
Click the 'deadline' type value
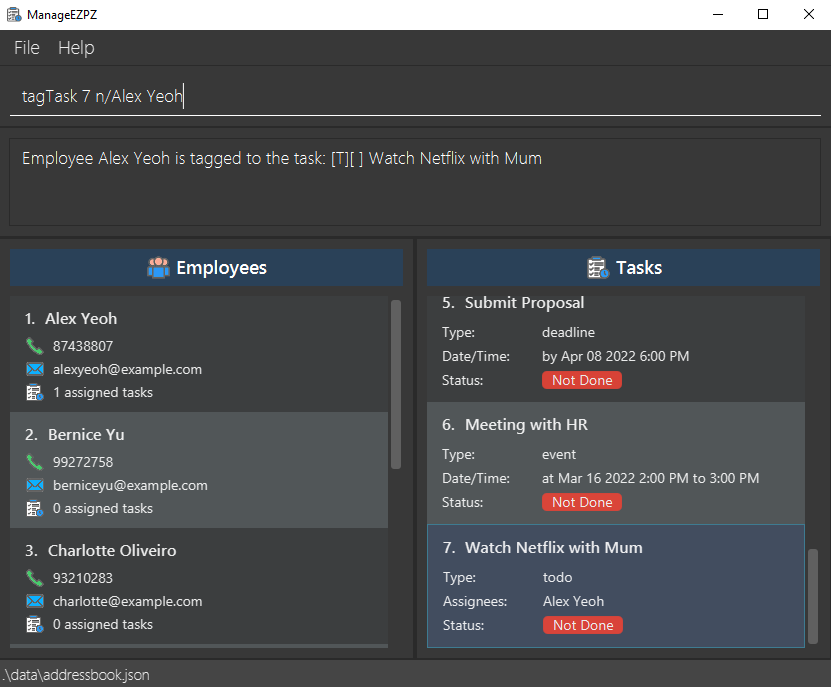tap(568, 332)
